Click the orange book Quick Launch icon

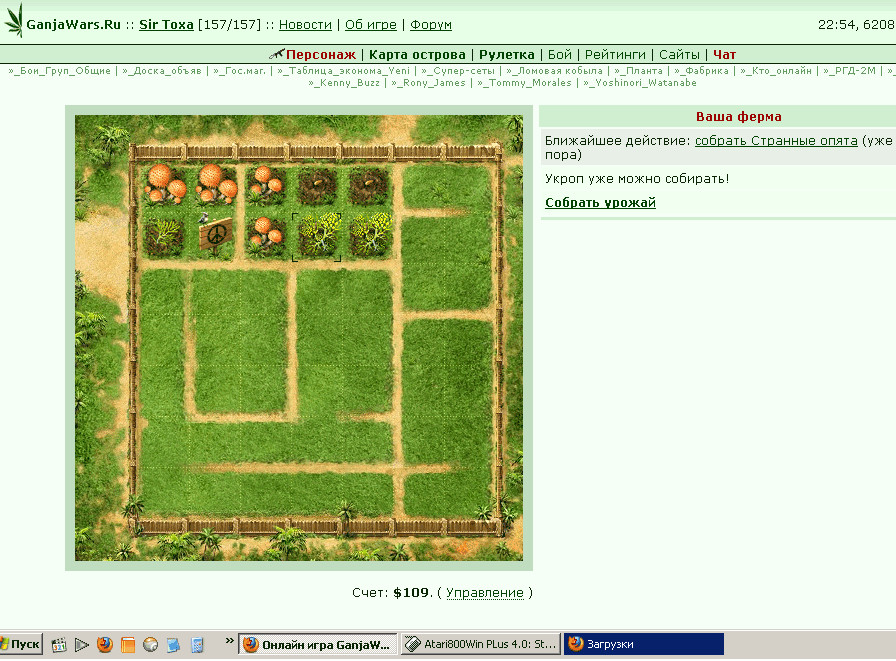coord(127,645)
